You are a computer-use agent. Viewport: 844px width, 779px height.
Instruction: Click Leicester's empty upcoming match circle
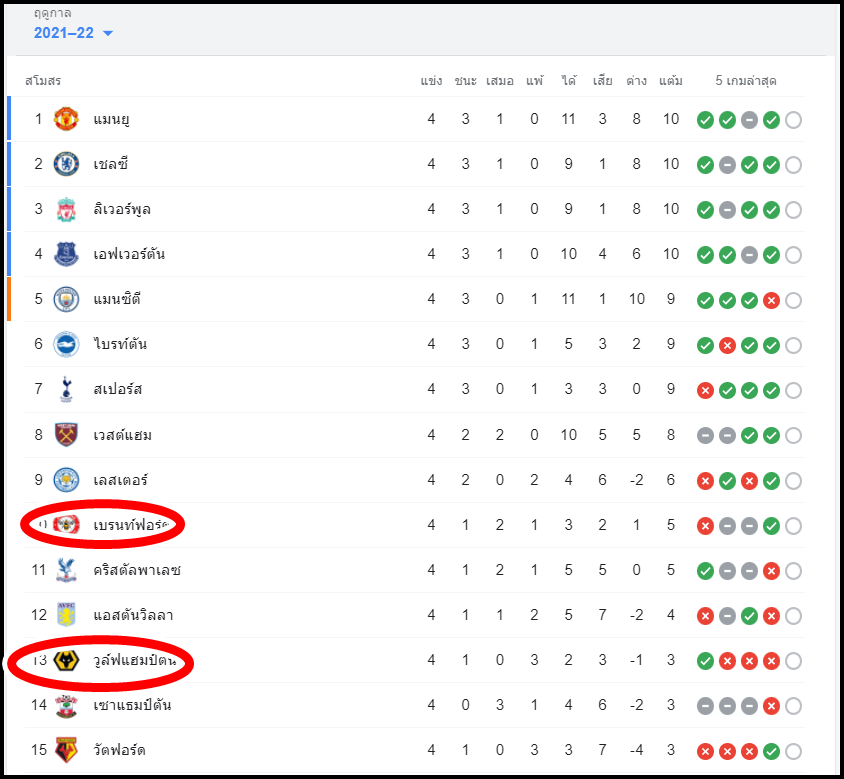click(793, 481)
